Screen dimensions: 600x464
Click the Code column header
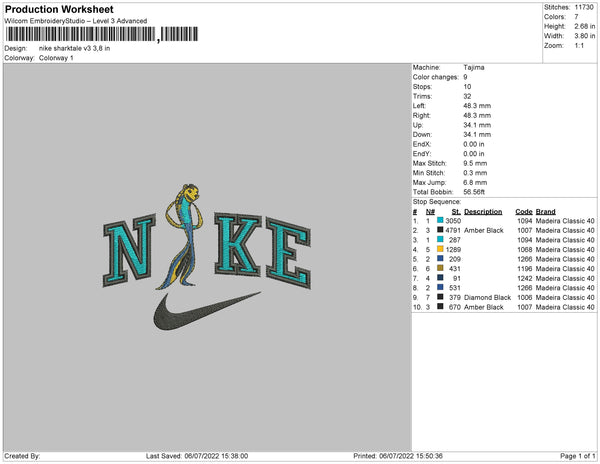(523, 212)
